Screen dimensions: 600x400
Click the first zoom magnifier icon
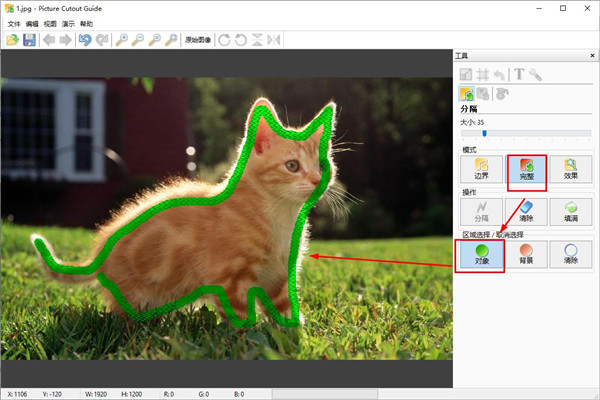(121, 40)
